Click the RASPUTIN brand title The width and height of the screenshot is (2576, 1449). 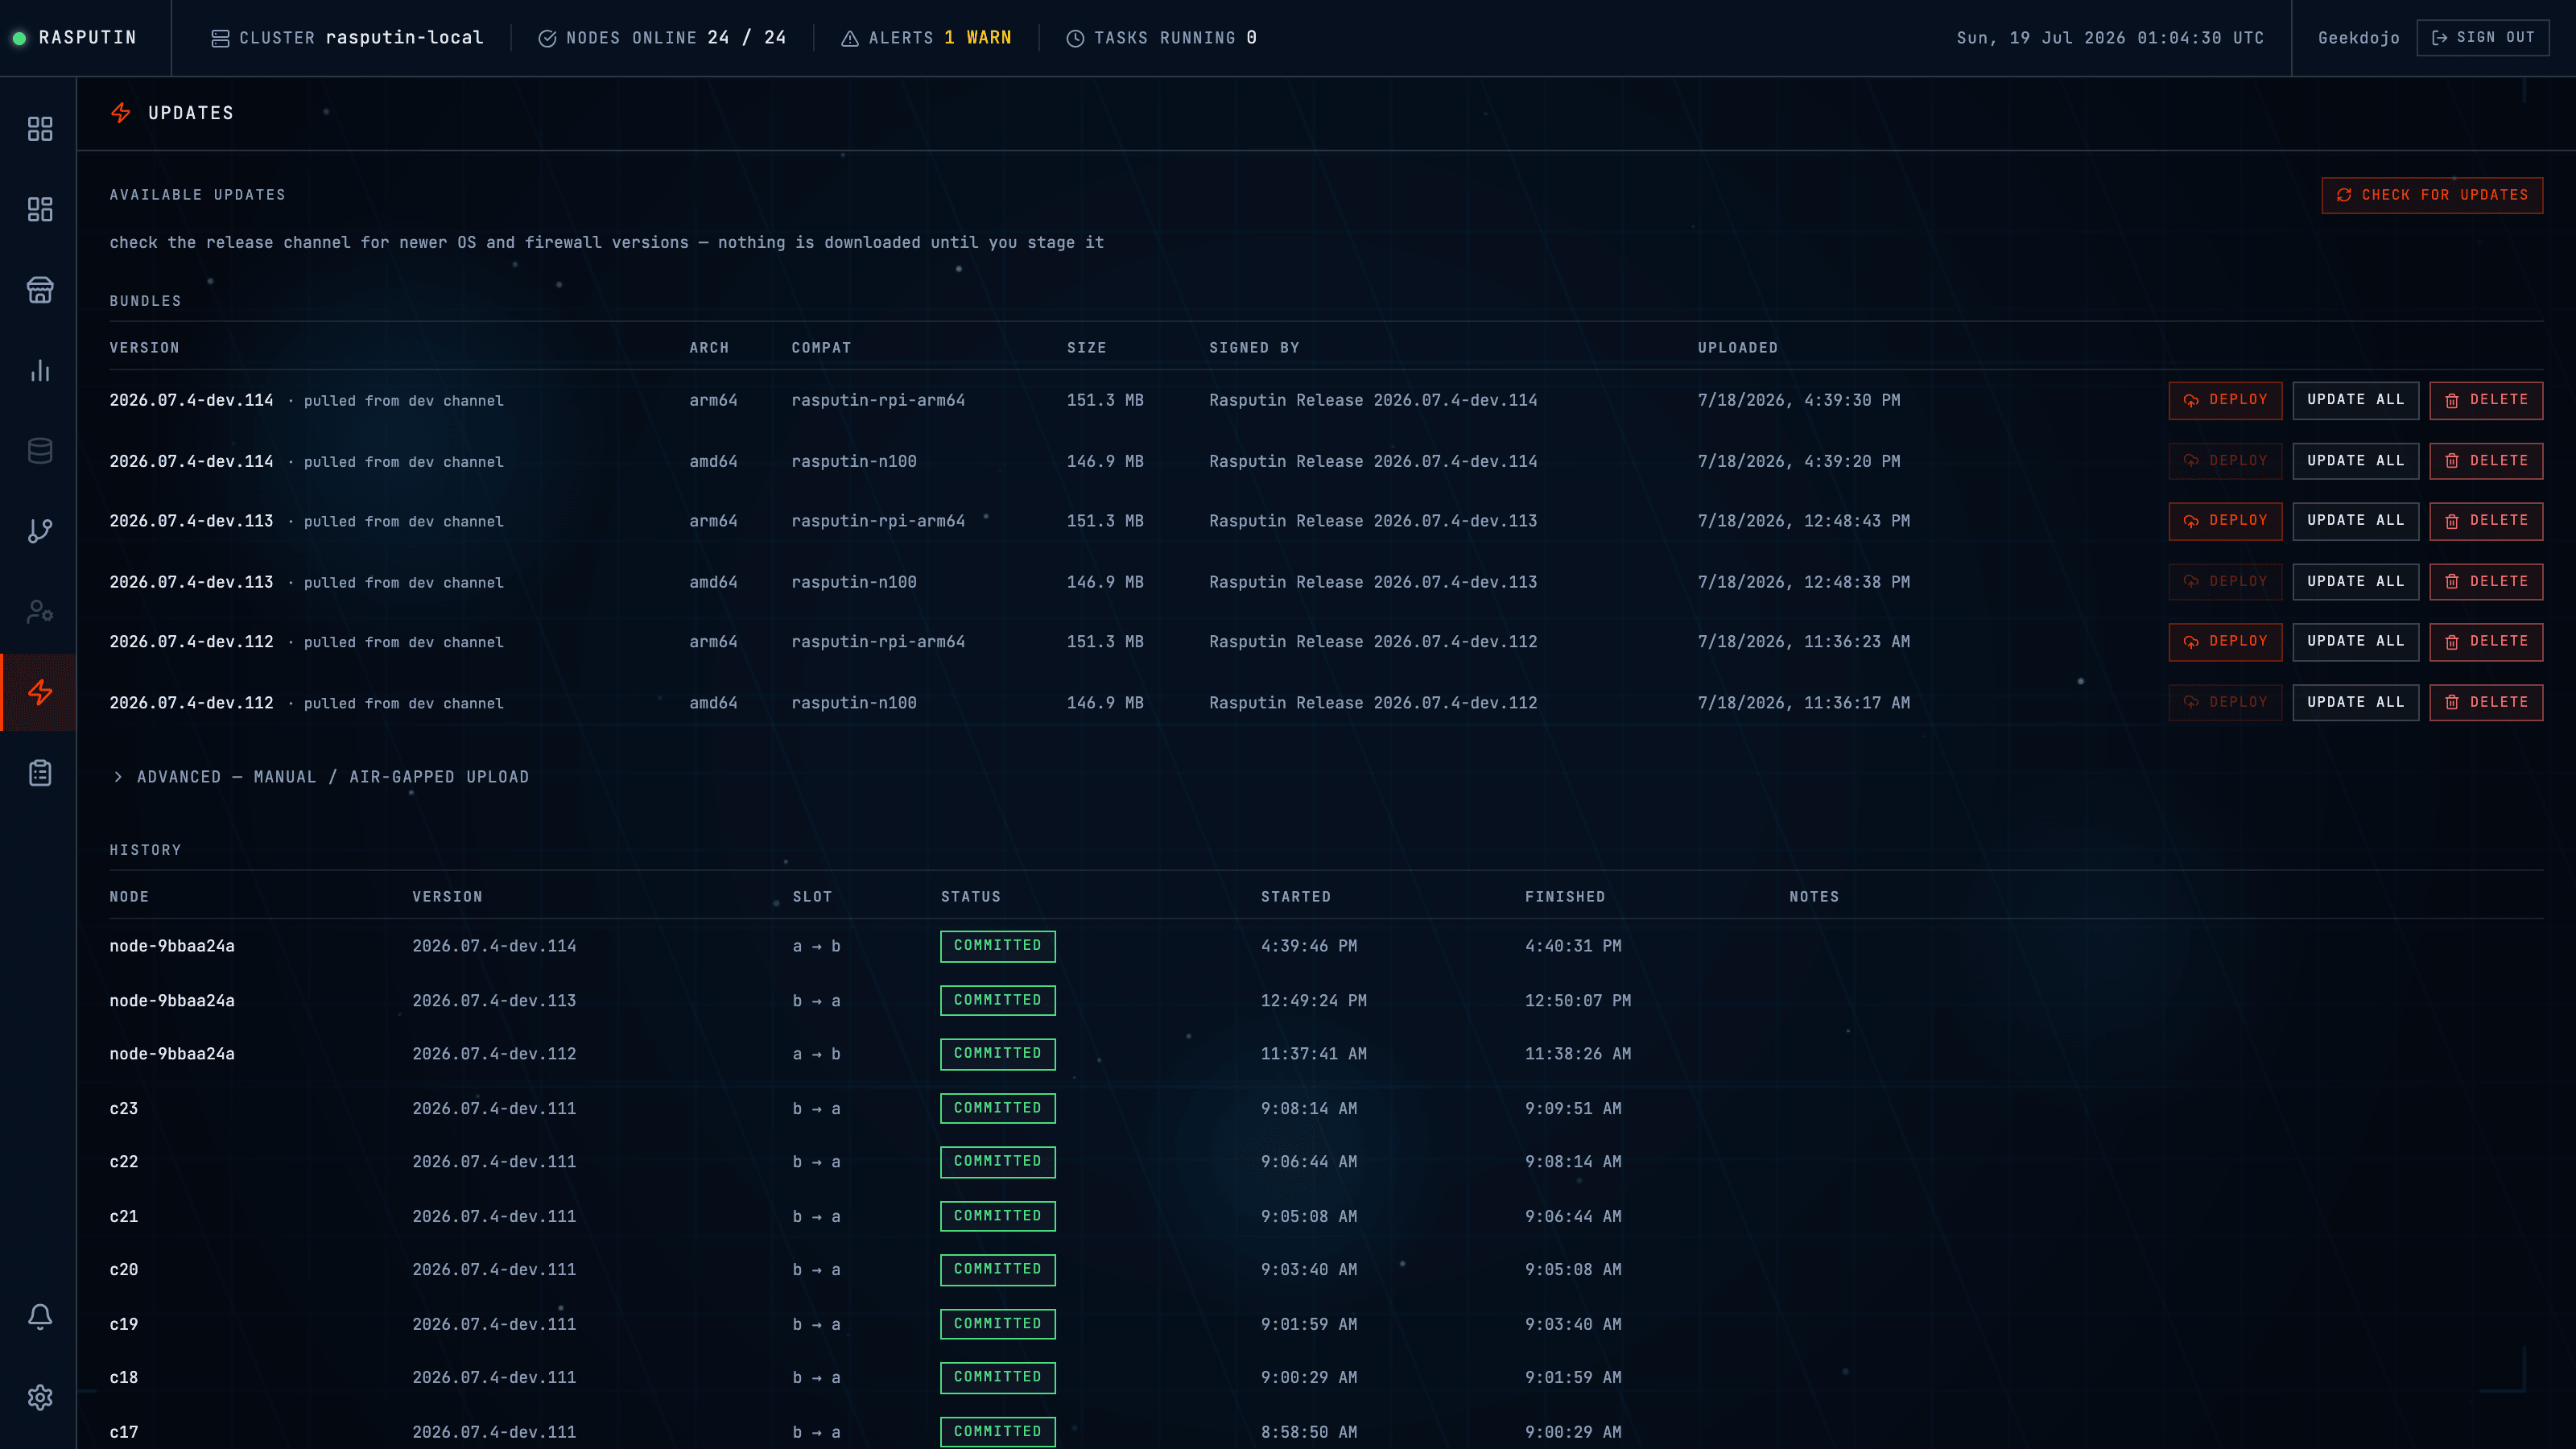(x=87, y=38)
